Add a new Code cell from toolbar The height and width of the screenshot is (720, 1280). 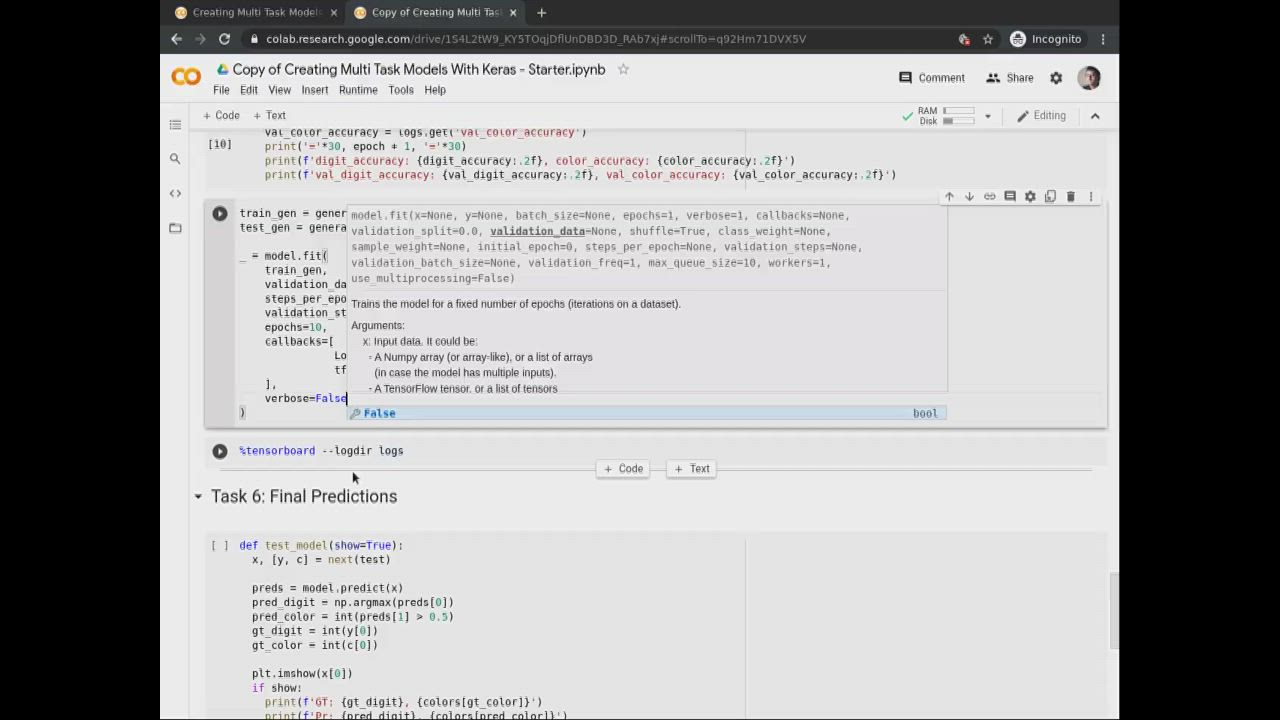(221, 116)
